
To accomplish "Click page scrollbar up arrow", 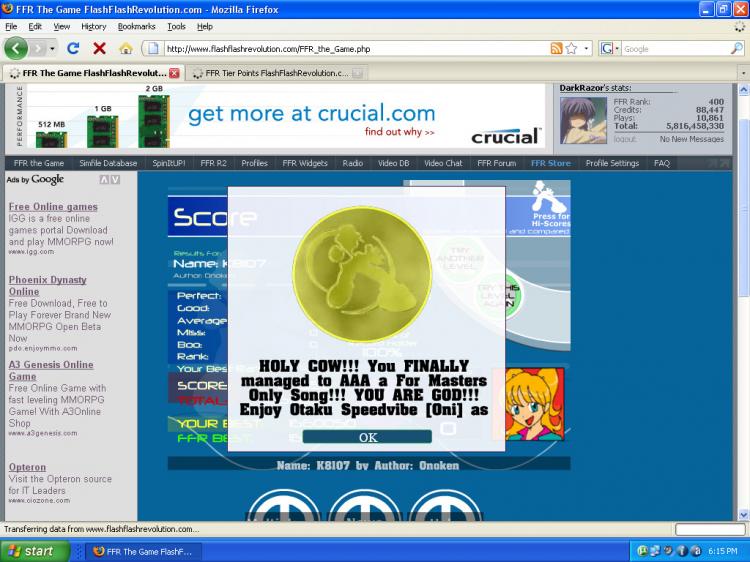I will [743, 89].
